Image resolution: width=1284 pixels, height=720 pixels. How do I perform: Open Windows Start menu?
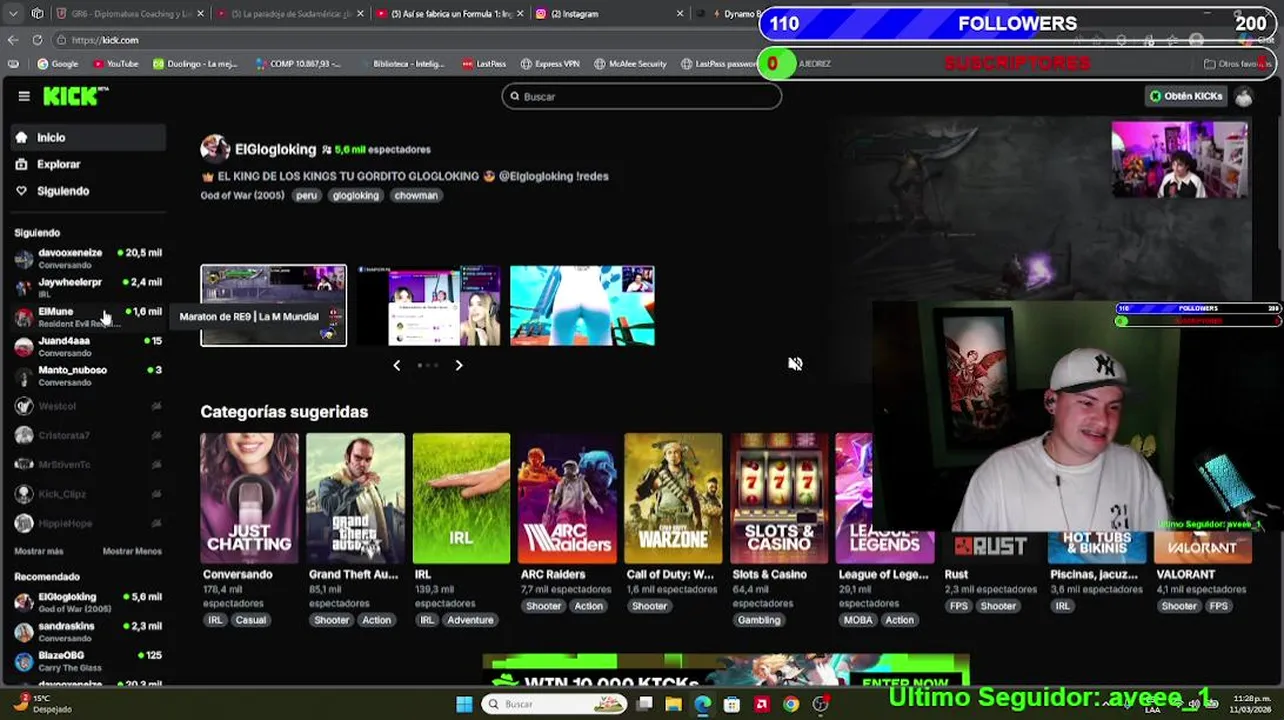point(464,704)
